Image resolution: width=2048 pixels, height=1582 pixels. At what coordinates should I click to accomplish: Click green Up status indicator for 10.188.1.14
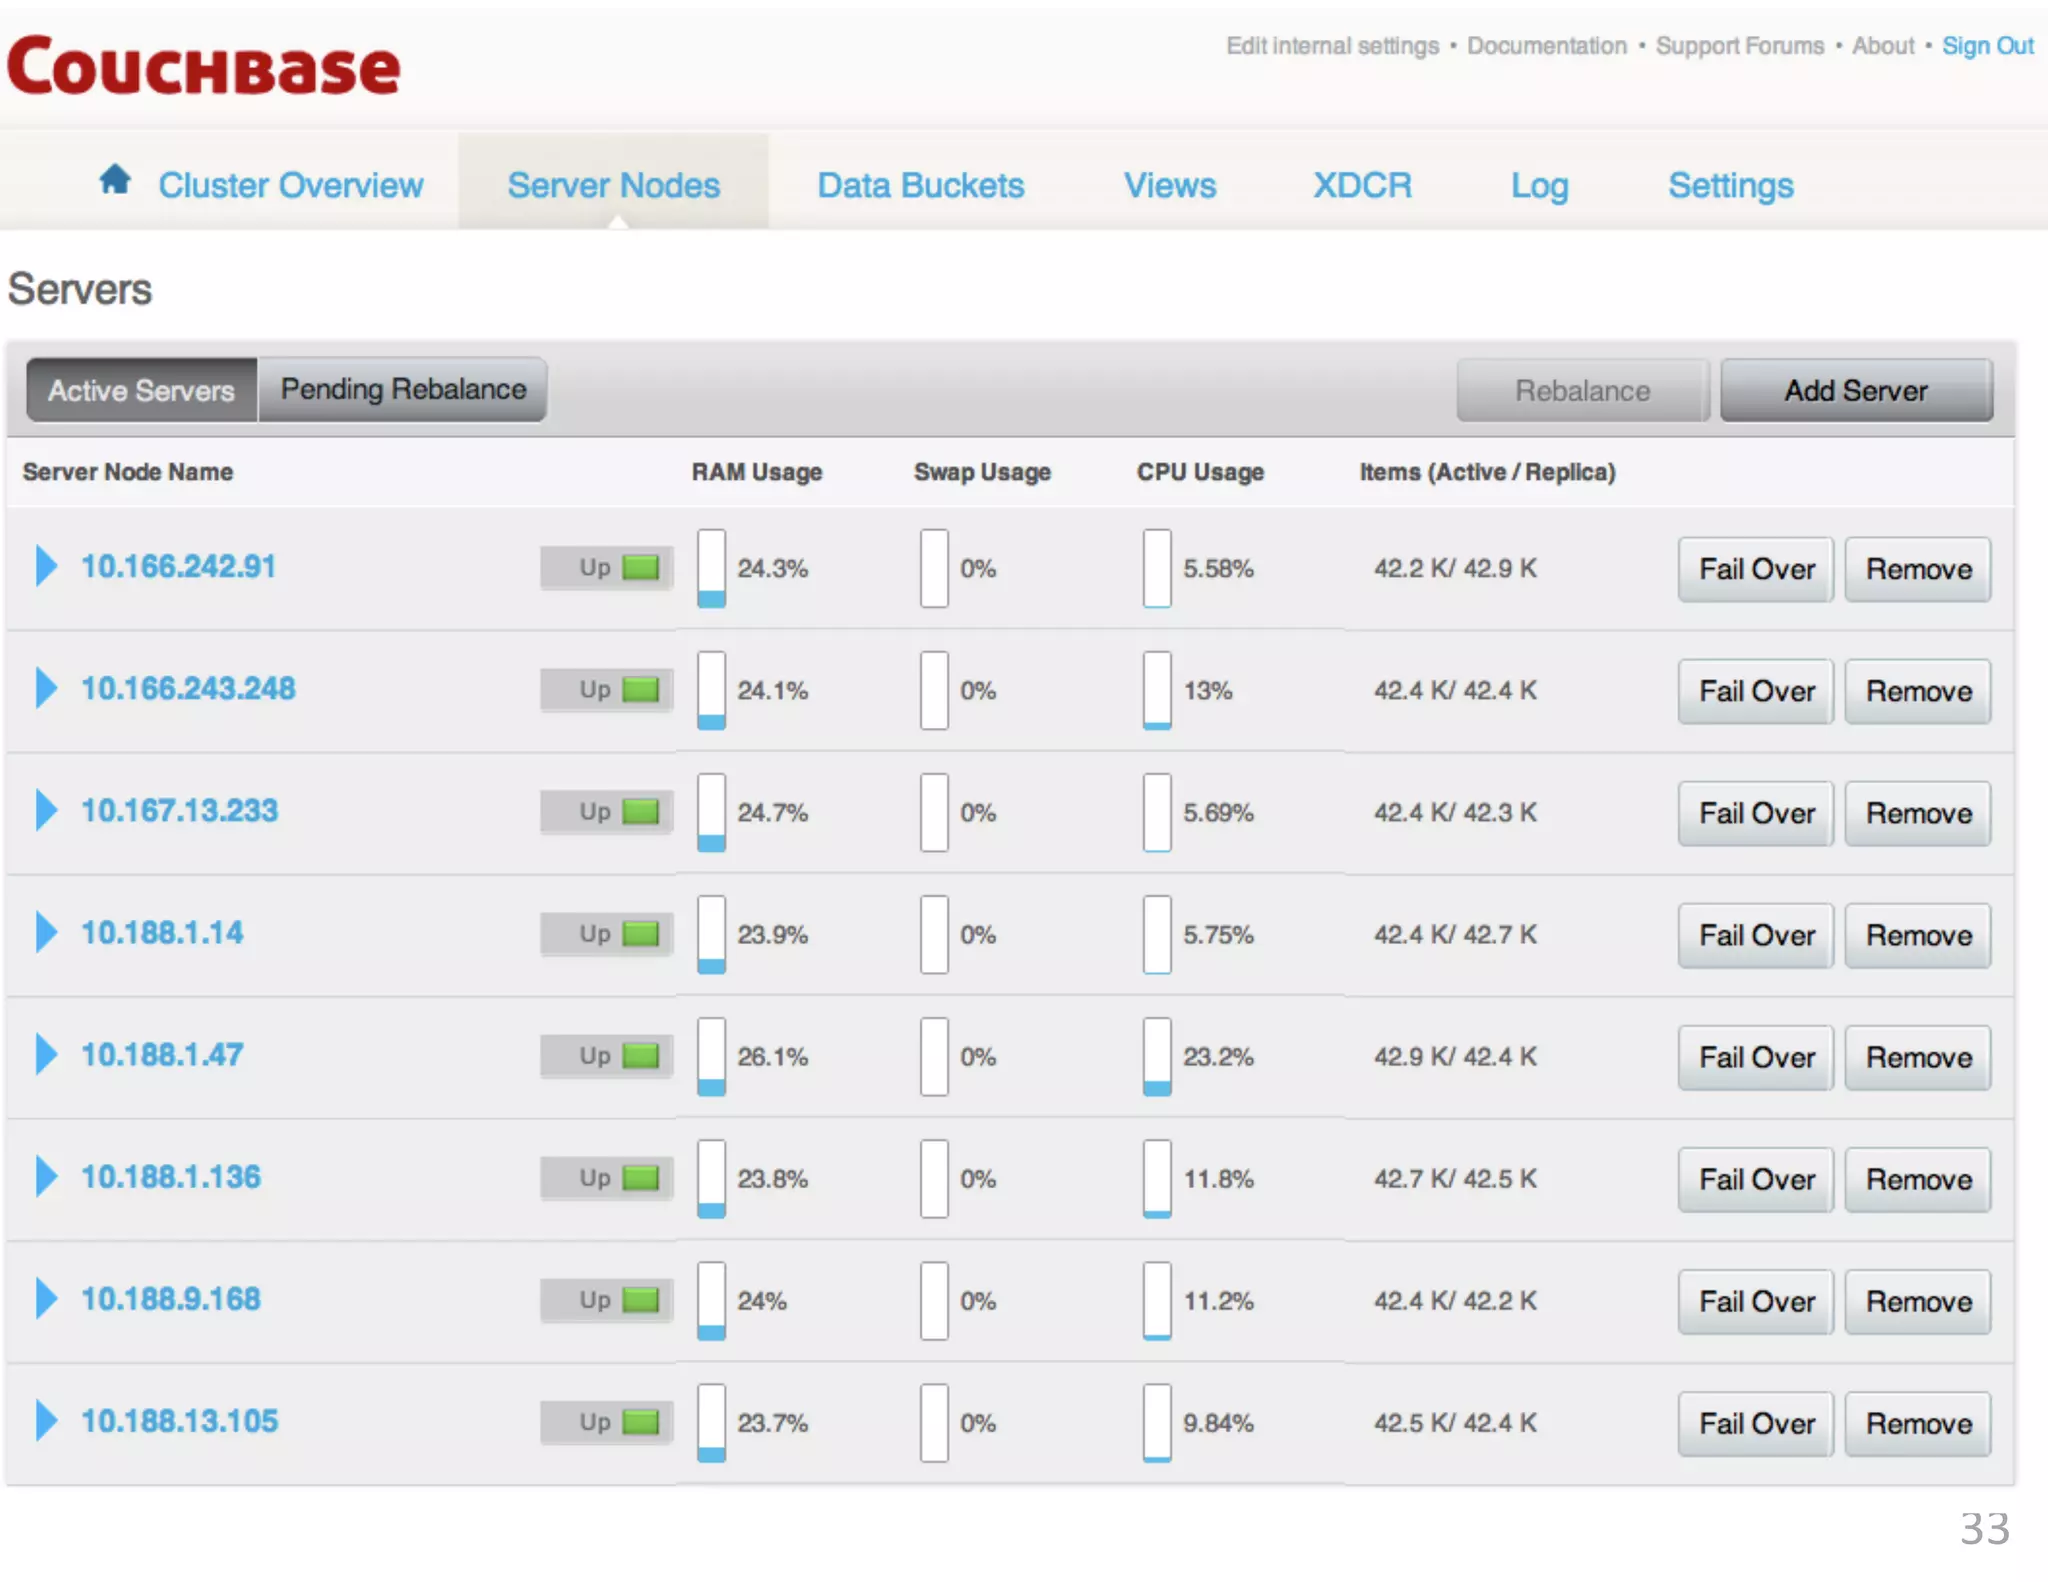tap(640, 933)
